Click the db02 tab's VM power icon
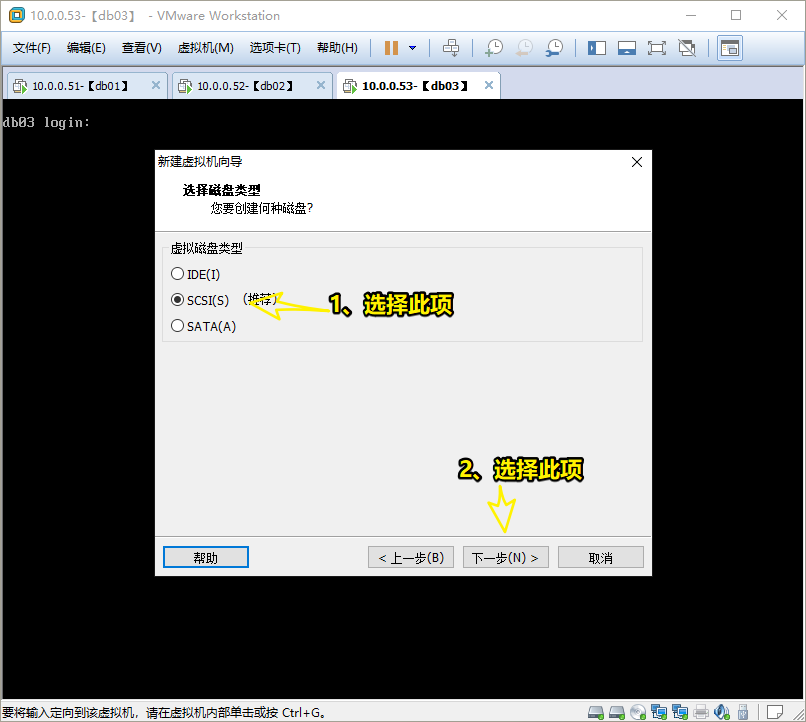The image size is (806, 722). pyautogui.click(x=185, y=86)
